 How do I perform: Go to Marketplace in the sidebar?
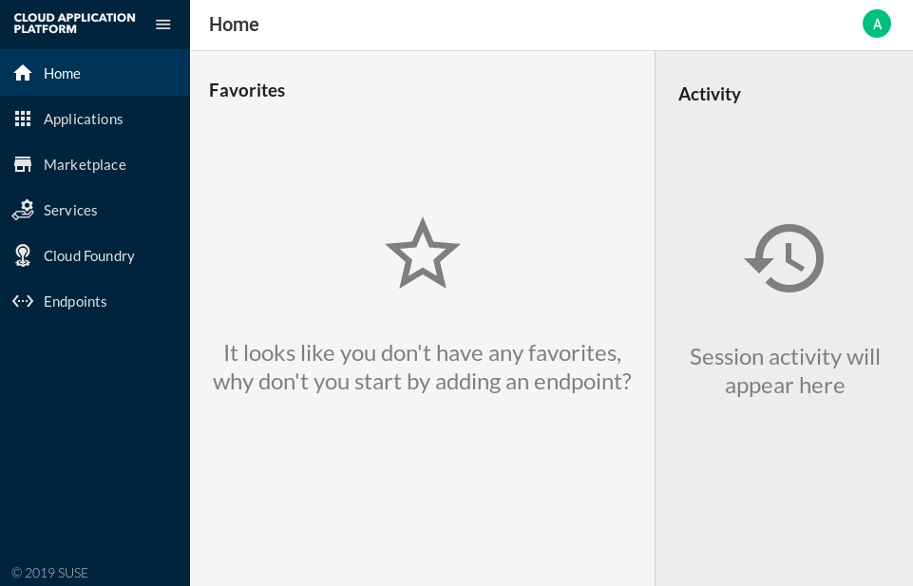(x=85, y=164)
